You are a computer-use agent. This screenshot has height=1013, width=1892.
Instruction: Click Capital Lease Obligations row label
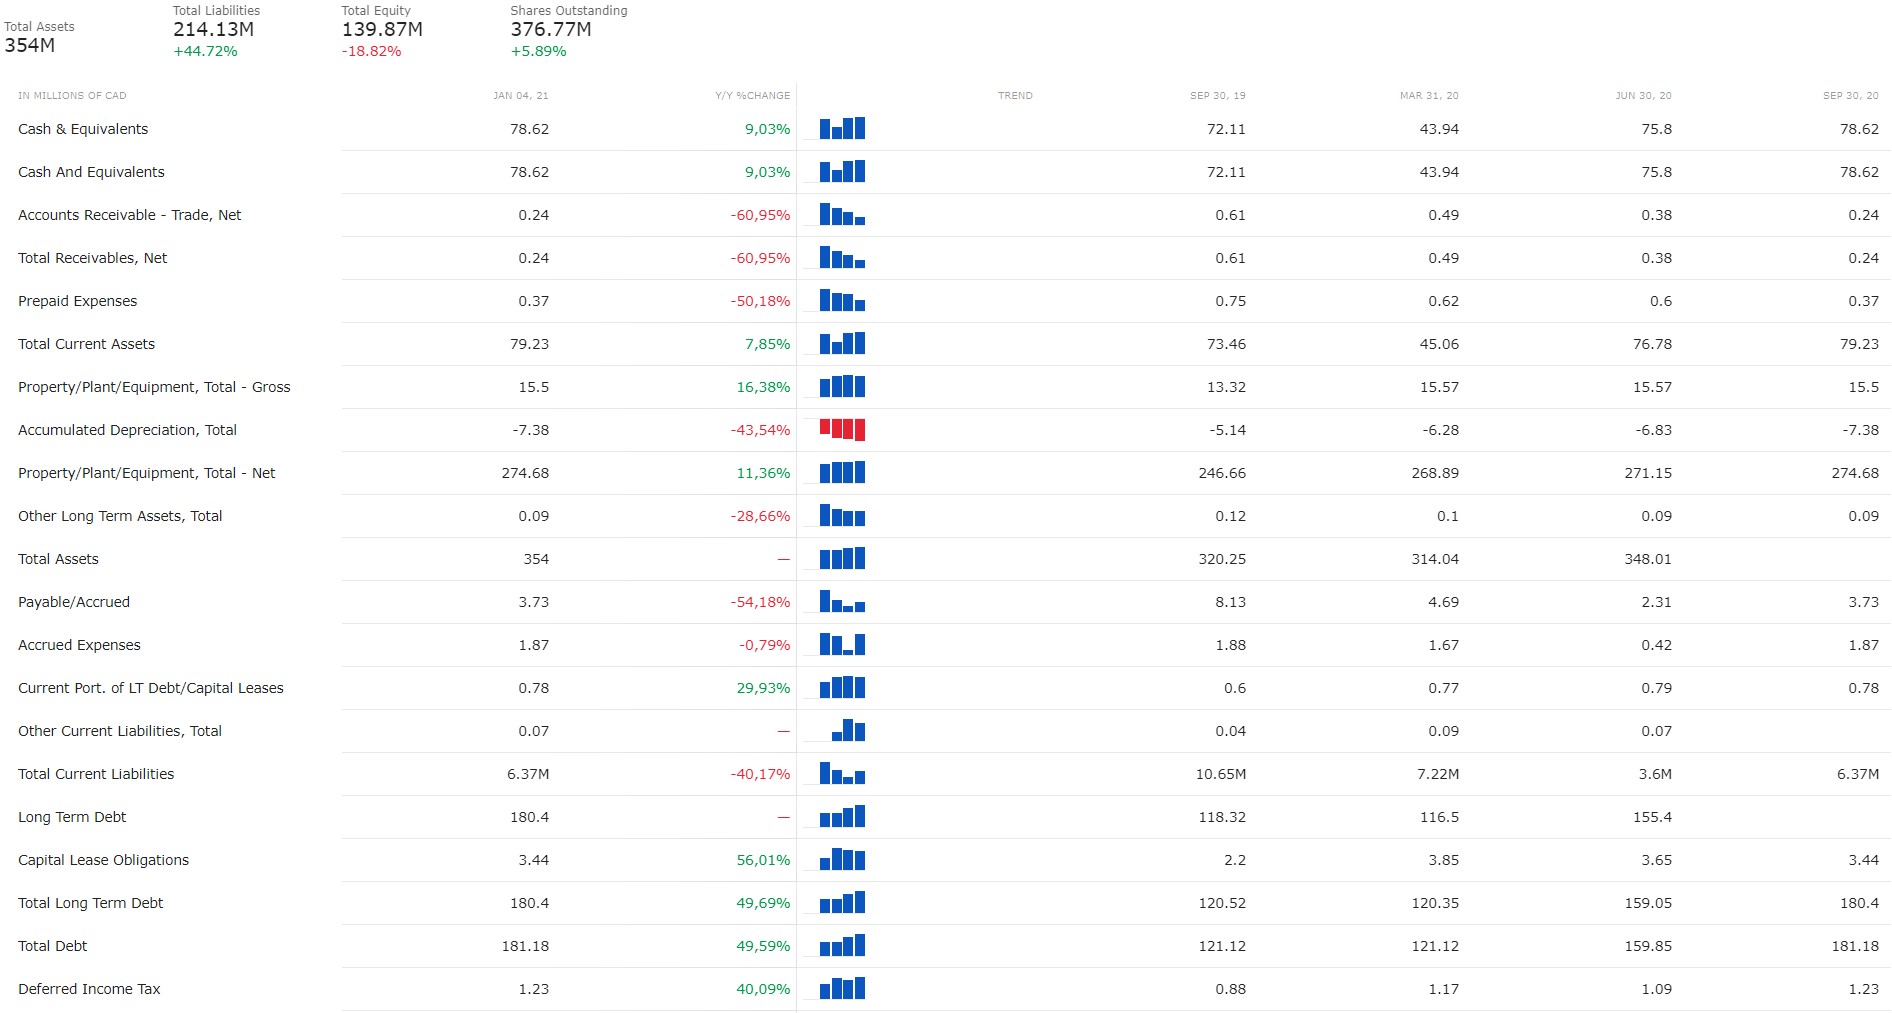click(103, 860)
